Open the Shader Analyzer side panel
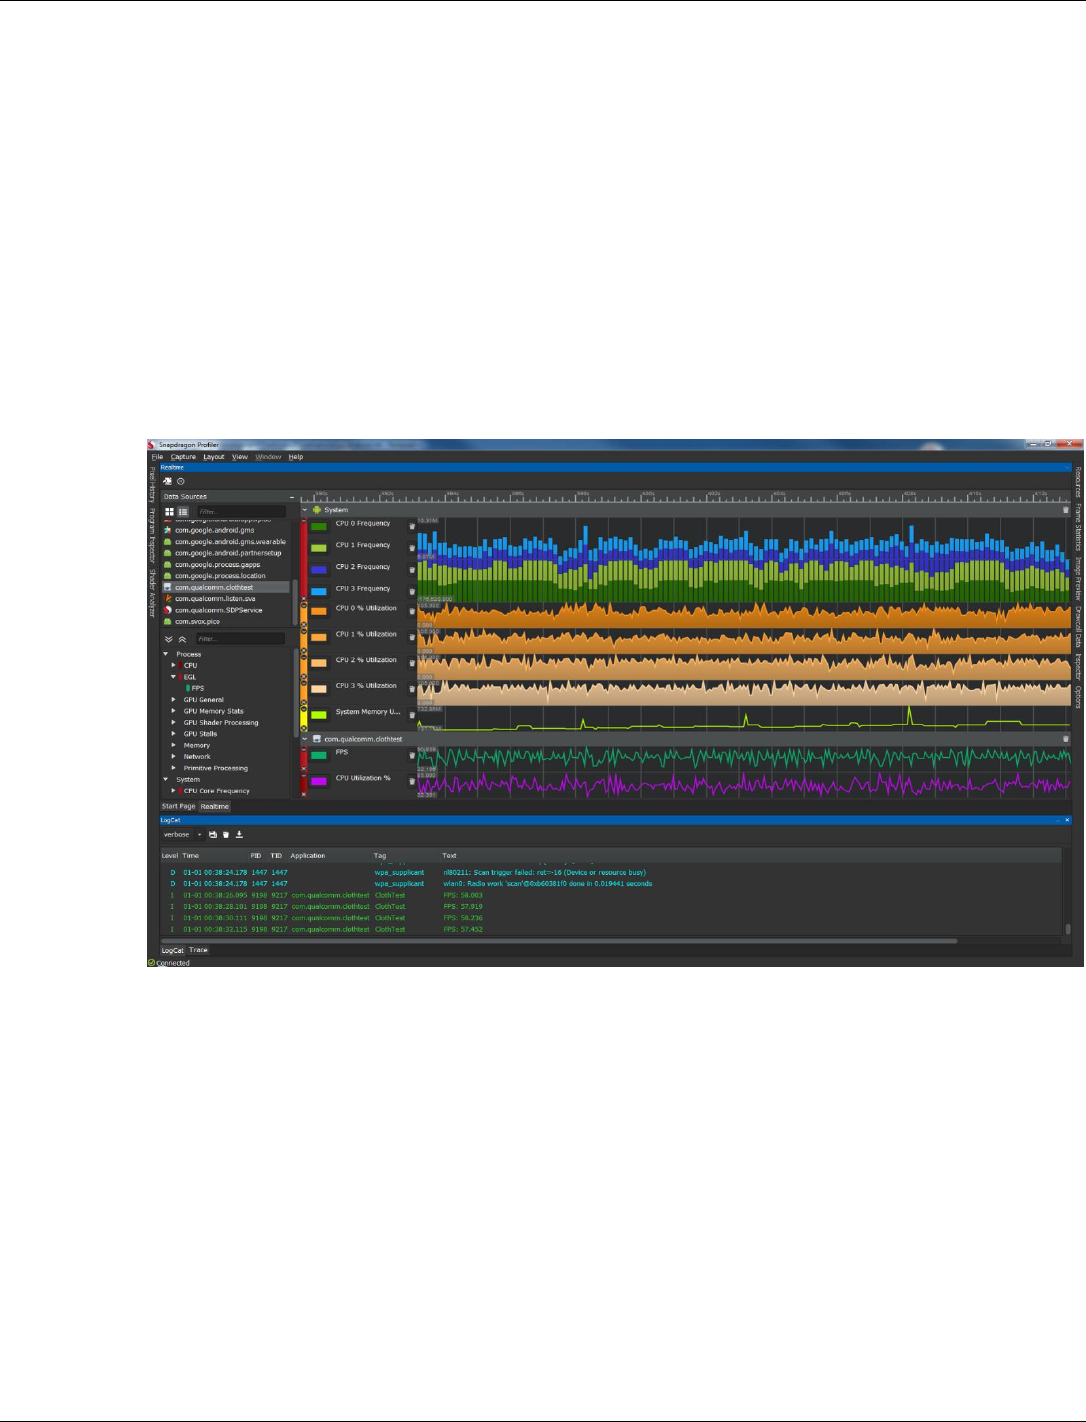The width and height of the screenshot is (1086, 1422). point(153,593)
